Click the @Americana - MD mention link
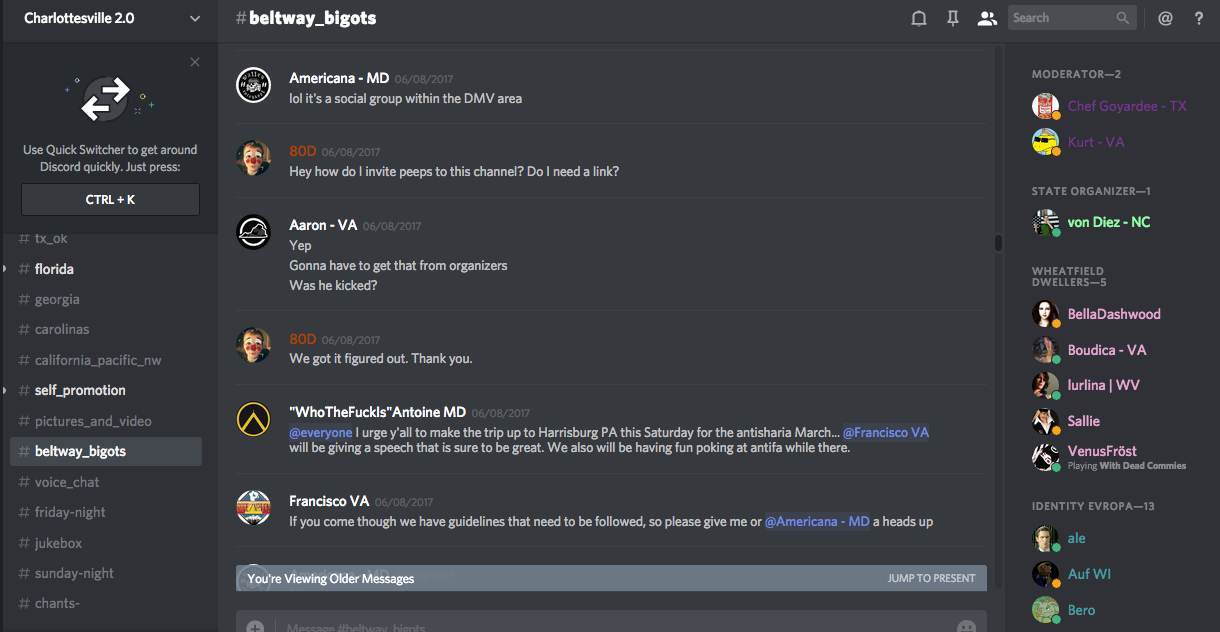The image size is (1220, 632). click(817, 521)
